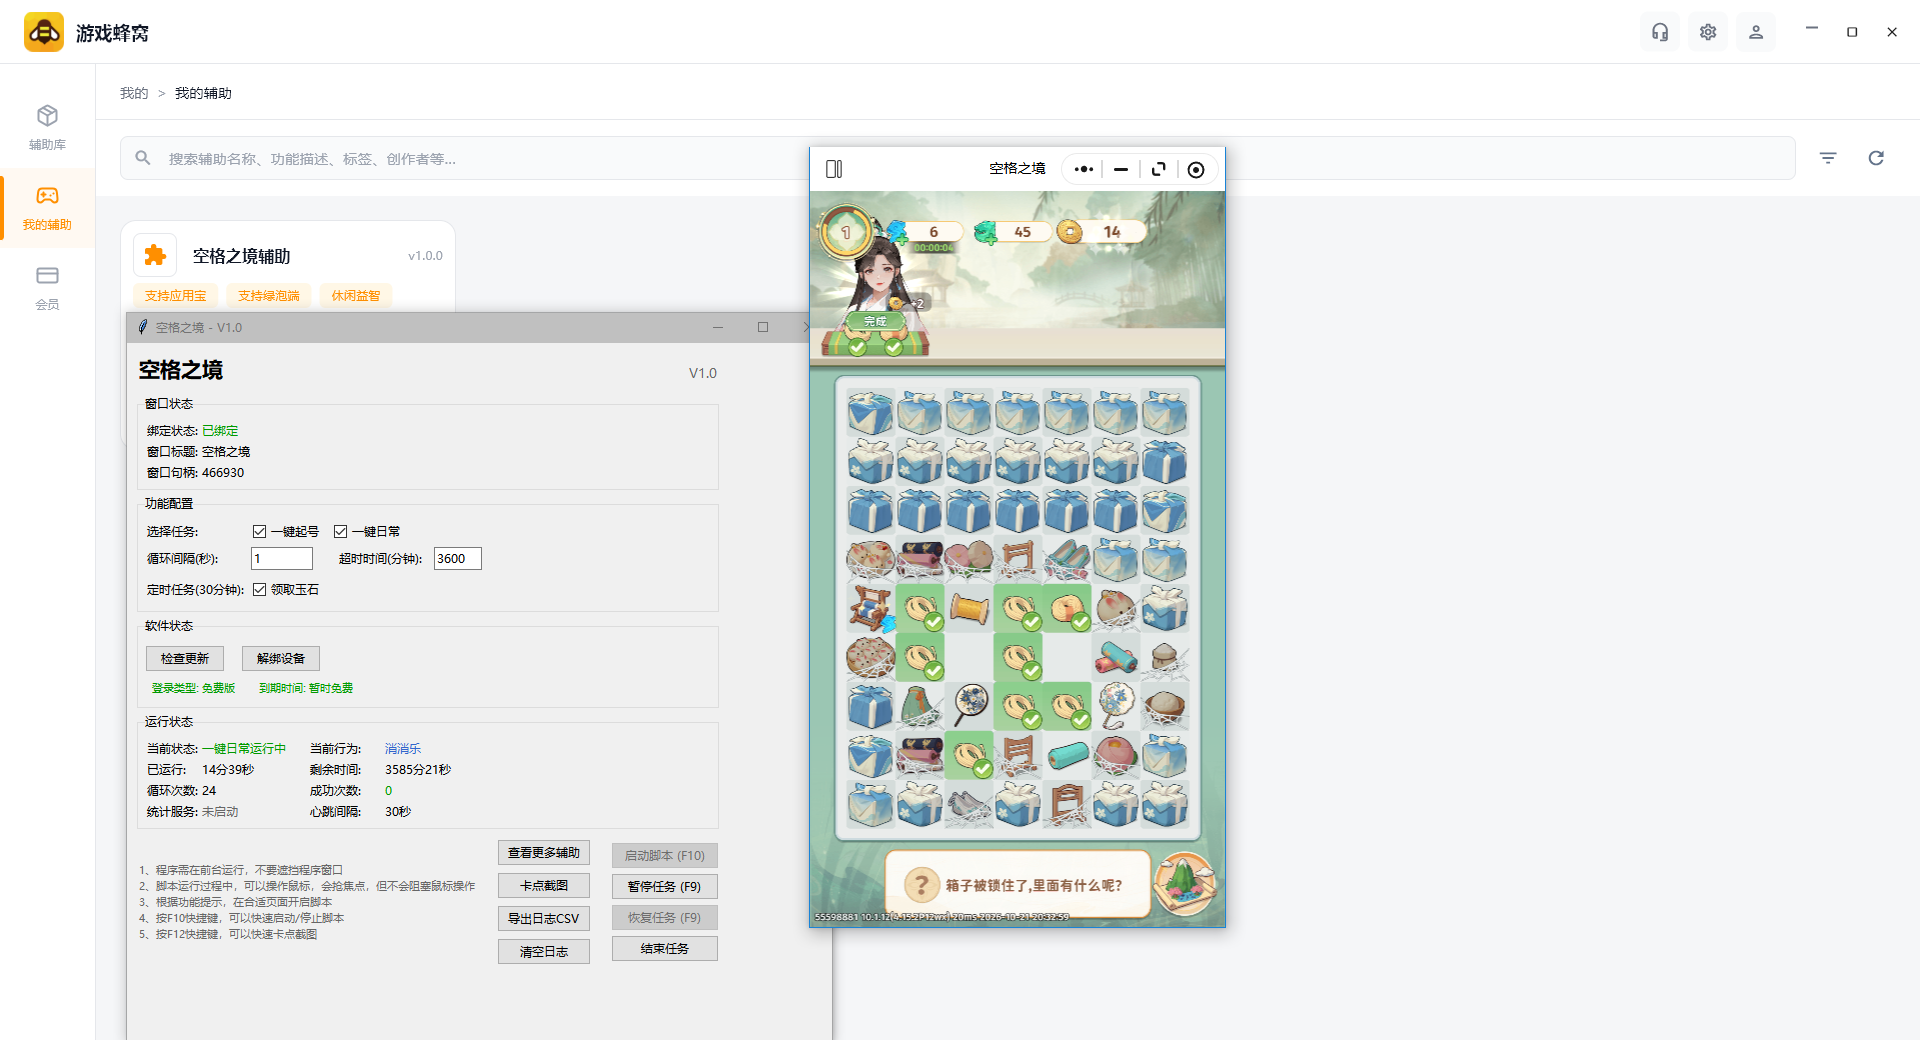
Task: Click the 清空日志 button
Action: [x=544, y=951]
